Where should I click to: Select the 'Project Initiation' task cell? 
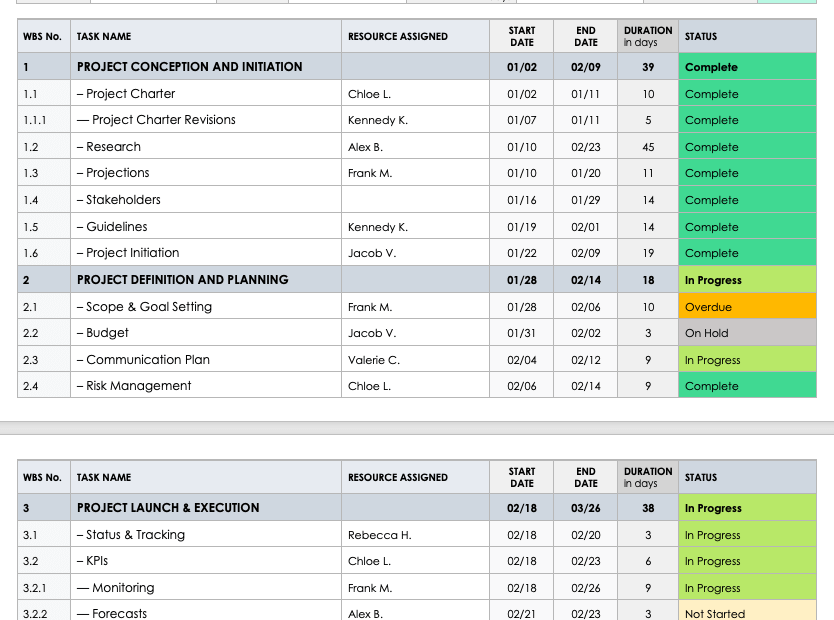[x=206, y=253]
